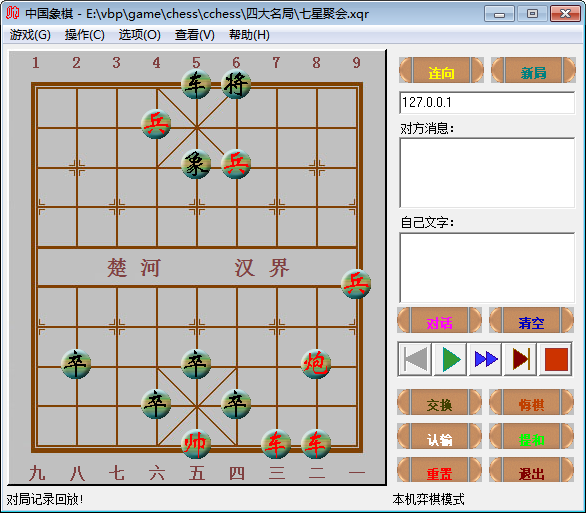Jump to first move with gray rewind button
The width and height of the screenshot is (586, 513).
(415, 359)
